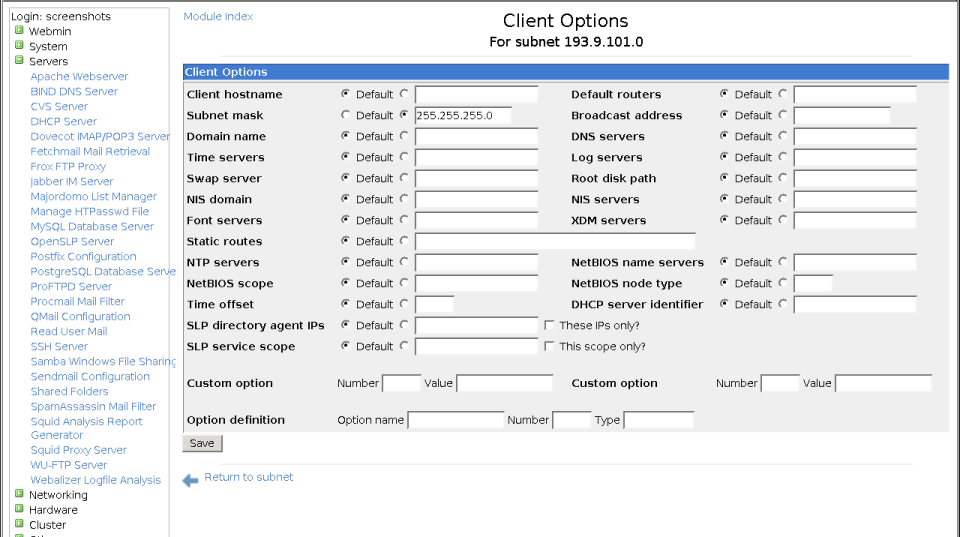Image resolution: width=960 pixels, height=537 pixels.
Task: Click the Client hostname text field
Action: coord(476,94)
